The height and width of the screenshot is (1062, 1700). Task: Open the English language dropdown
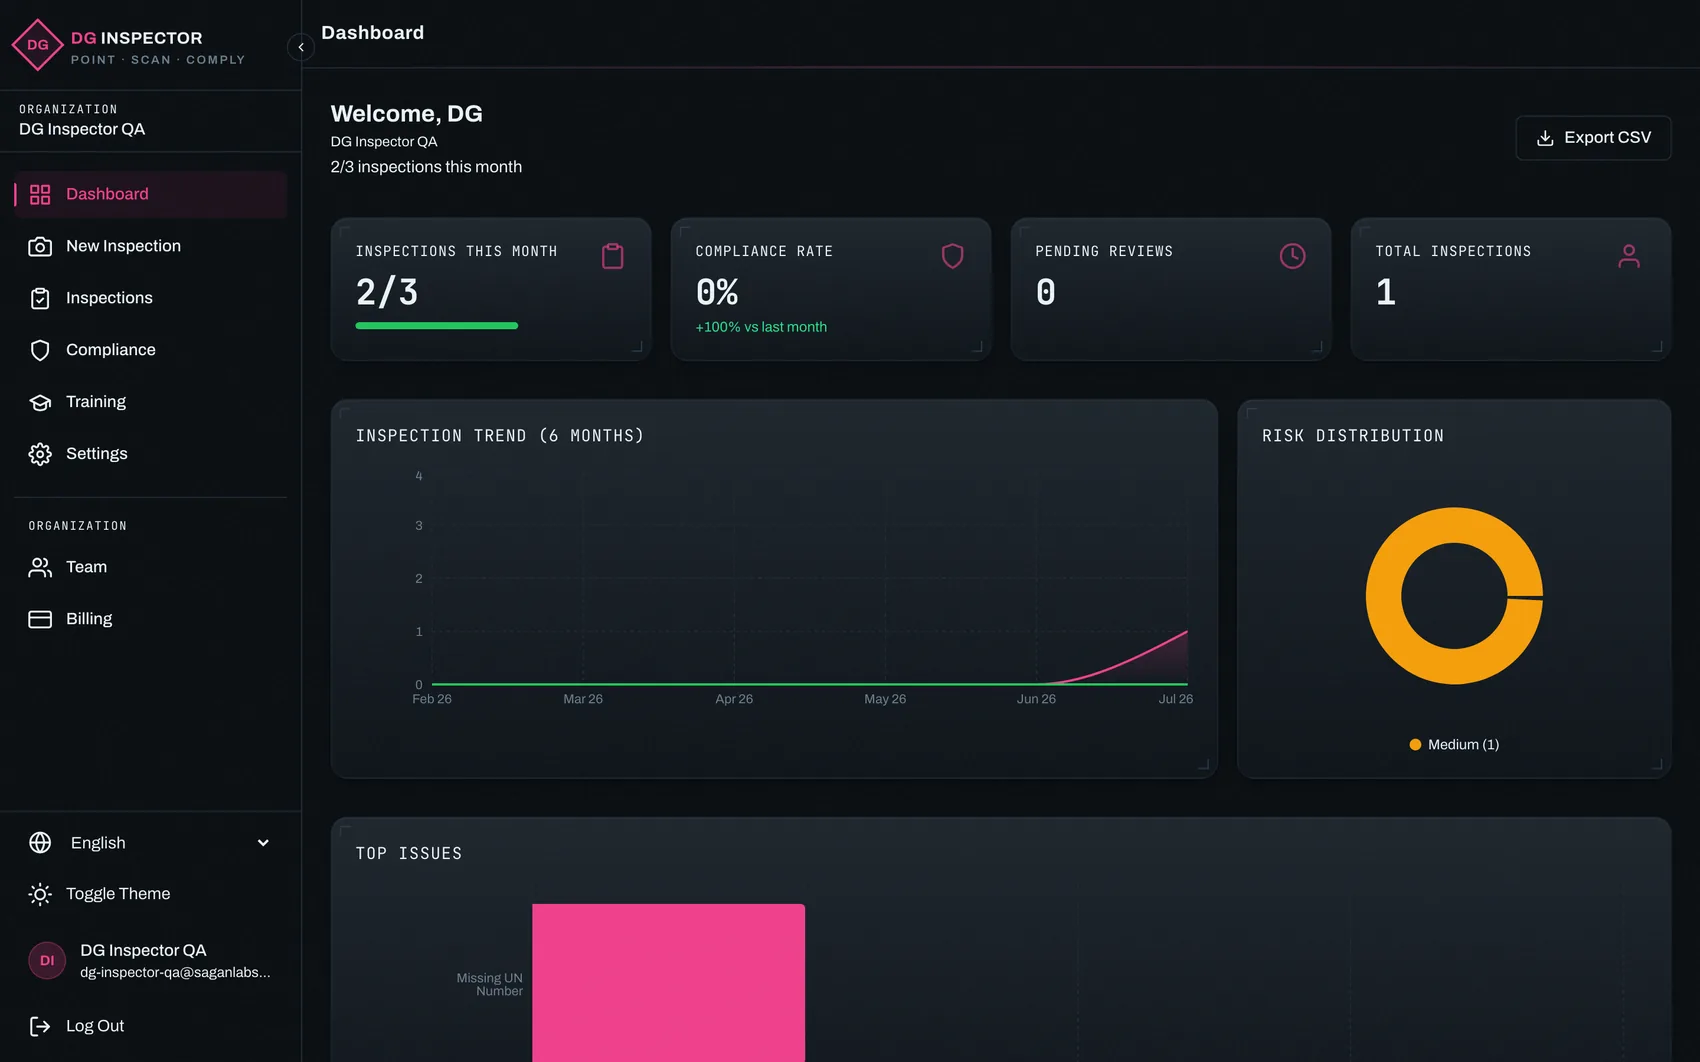coord(151,843)
